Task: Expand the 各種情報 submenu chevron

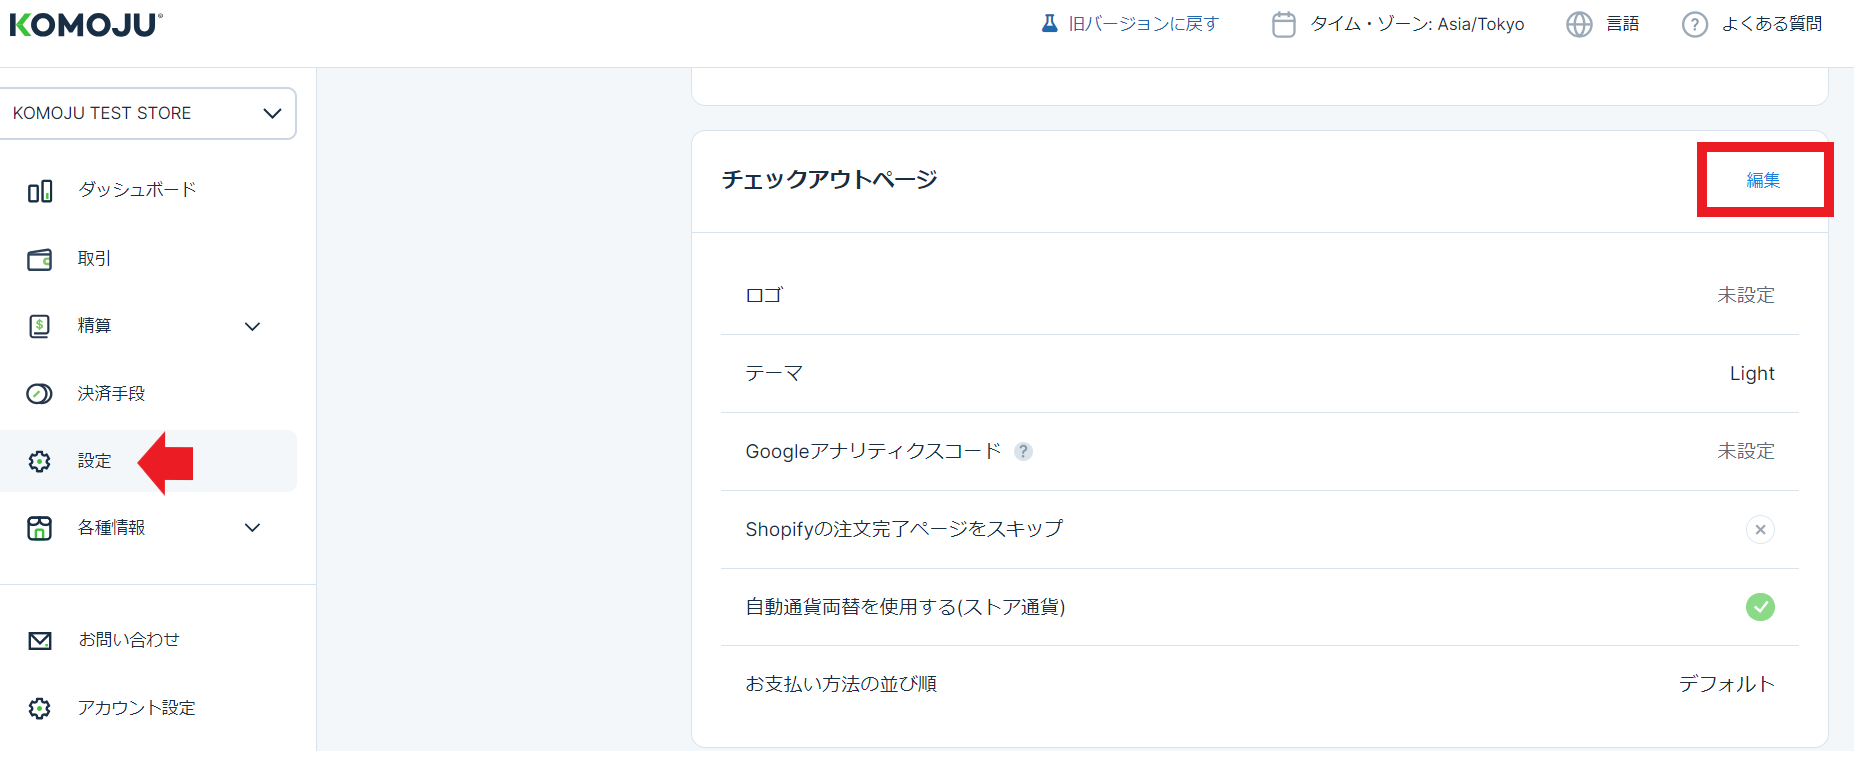Action: [253, 528]
